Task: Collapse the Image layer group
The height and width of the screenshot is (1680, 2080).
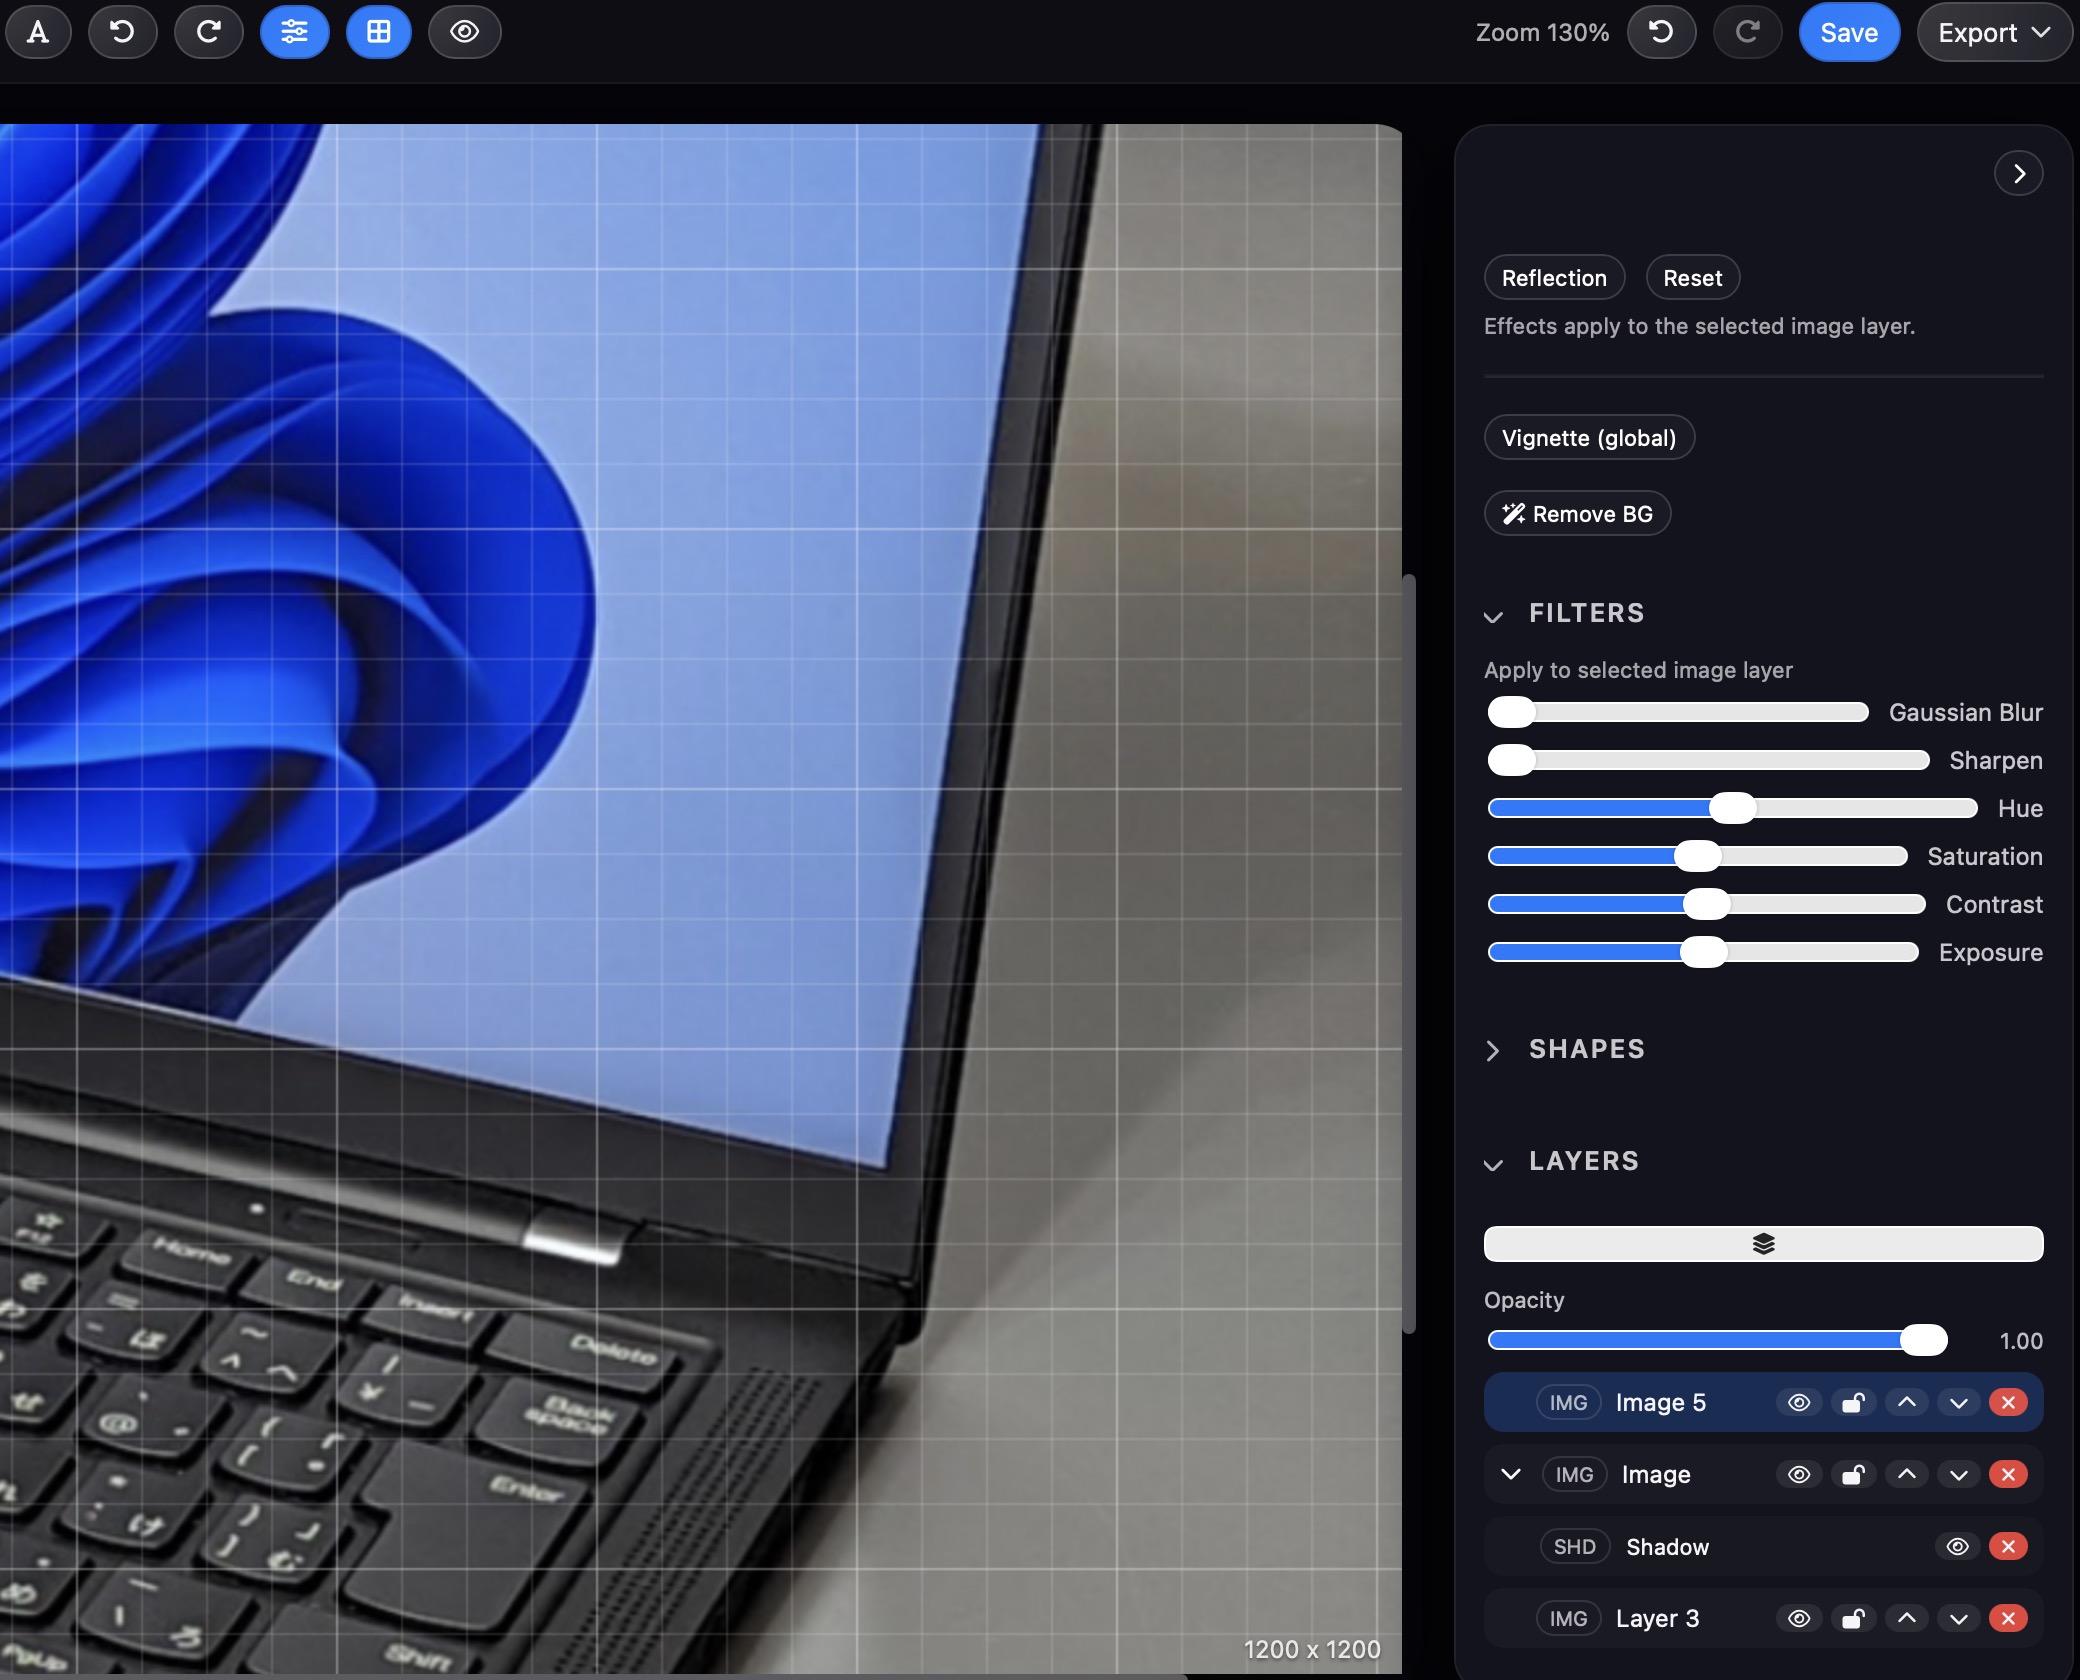Action: click(1509, 1474)
